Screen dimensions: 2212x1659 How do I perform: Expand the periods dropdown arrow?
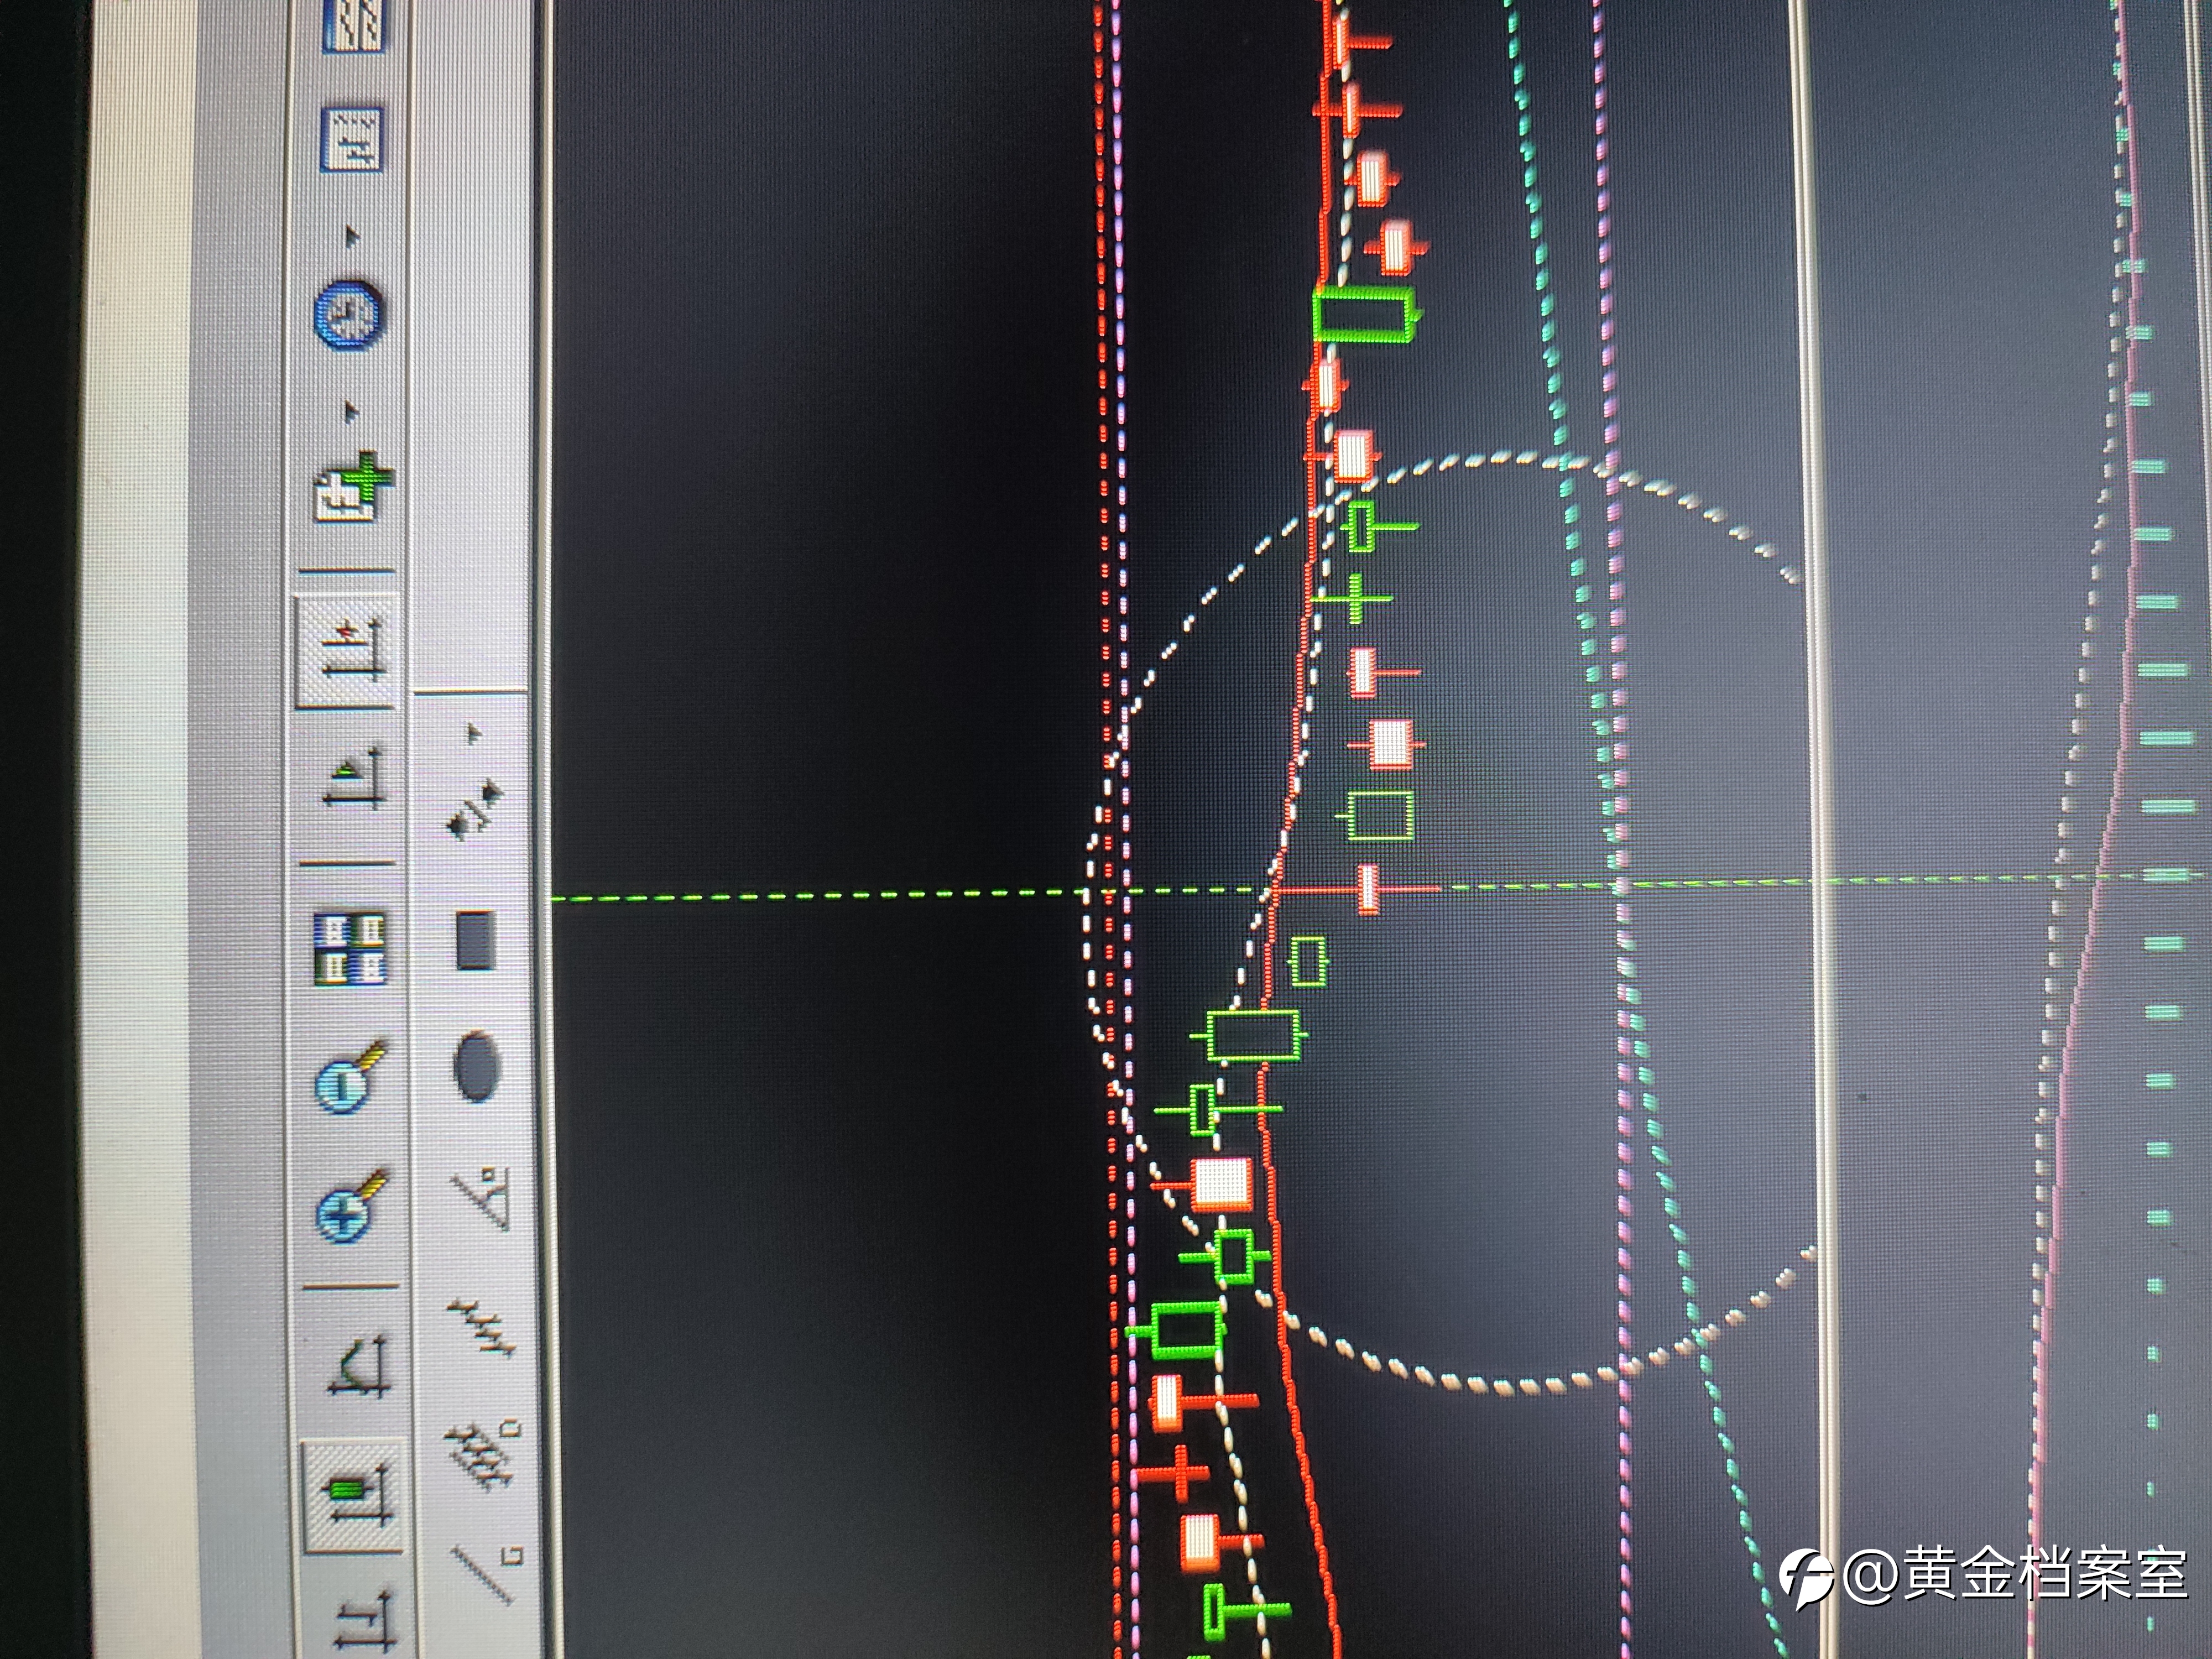point(351,236)
